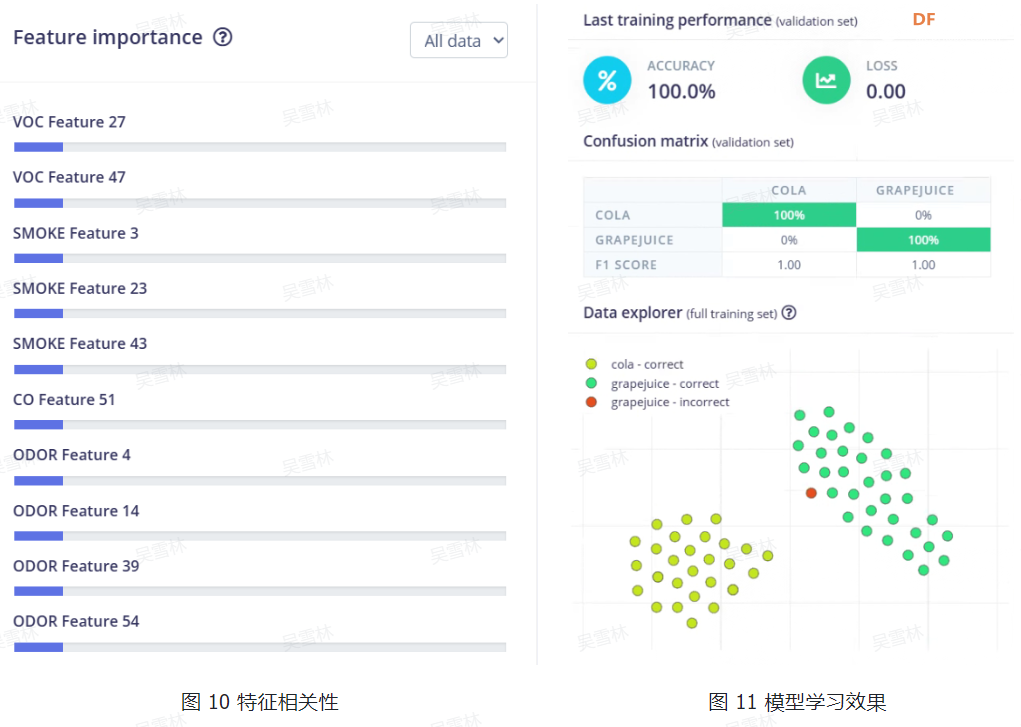Open the Feature importance help tooltip

[x=222, y=37]
